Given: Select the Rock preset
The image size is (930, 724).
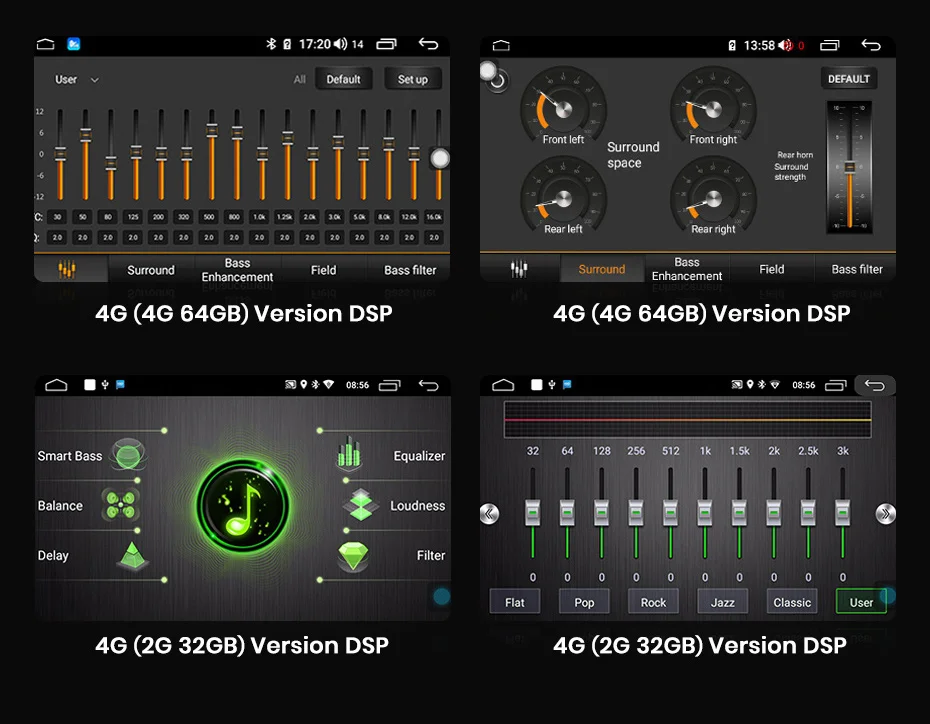Looking at the screenshot, I should [x=653, y=602].
